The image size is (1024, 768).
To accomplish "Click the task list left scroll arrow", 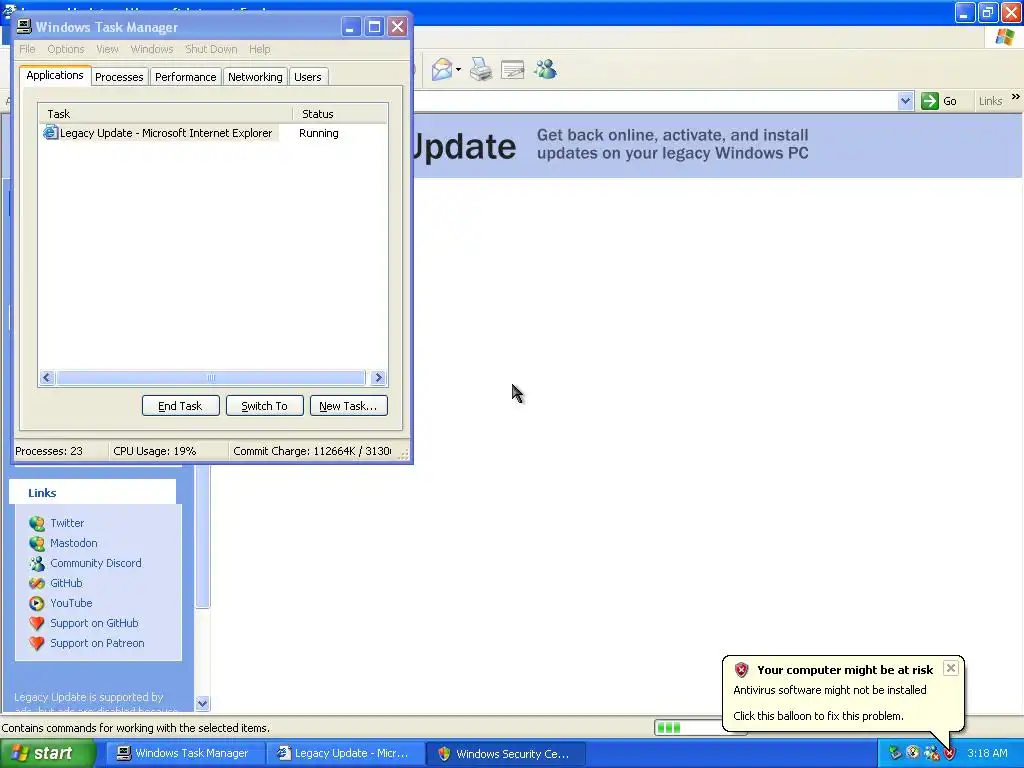I will point(47,377).
